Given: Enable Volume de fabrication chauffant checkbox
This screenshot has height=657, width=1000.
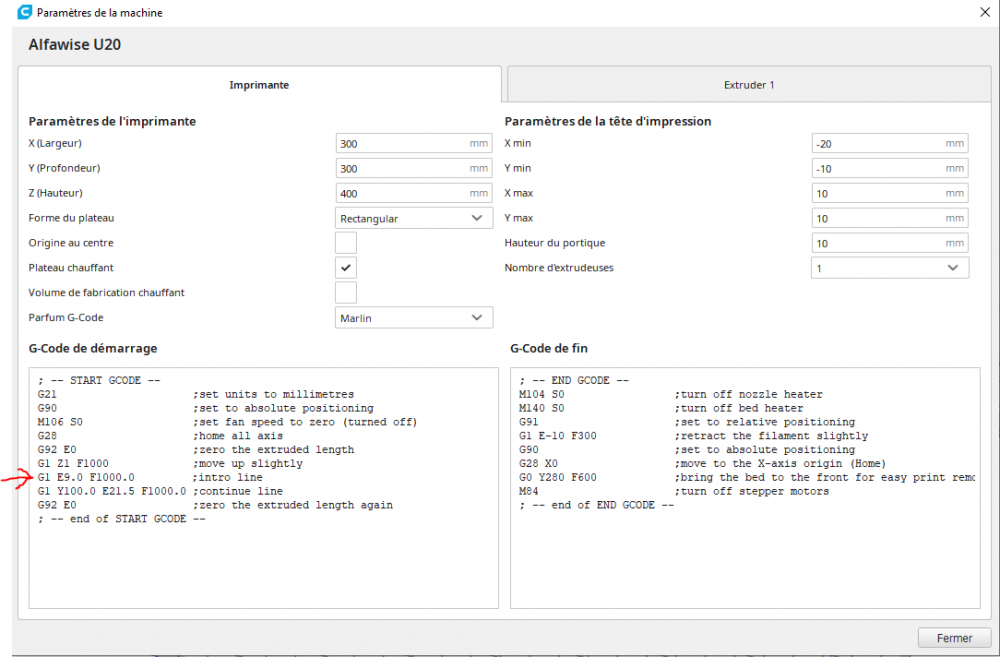Looking at the screenshot, I should (x=346, y=293).
